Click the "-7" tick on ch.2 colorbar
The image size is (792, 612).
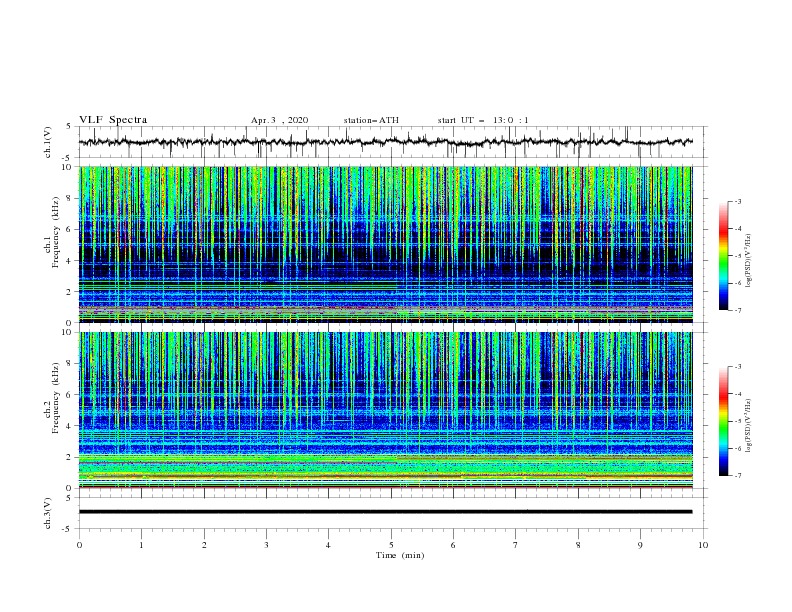pos(737,476)
